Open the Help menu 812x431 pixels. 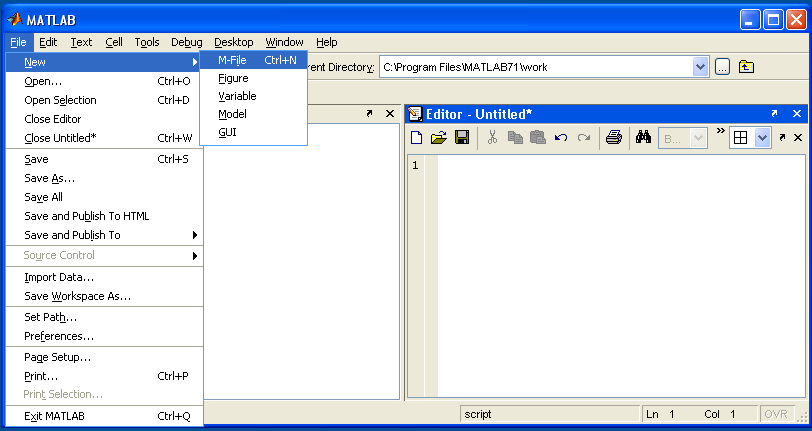[327, 42]
